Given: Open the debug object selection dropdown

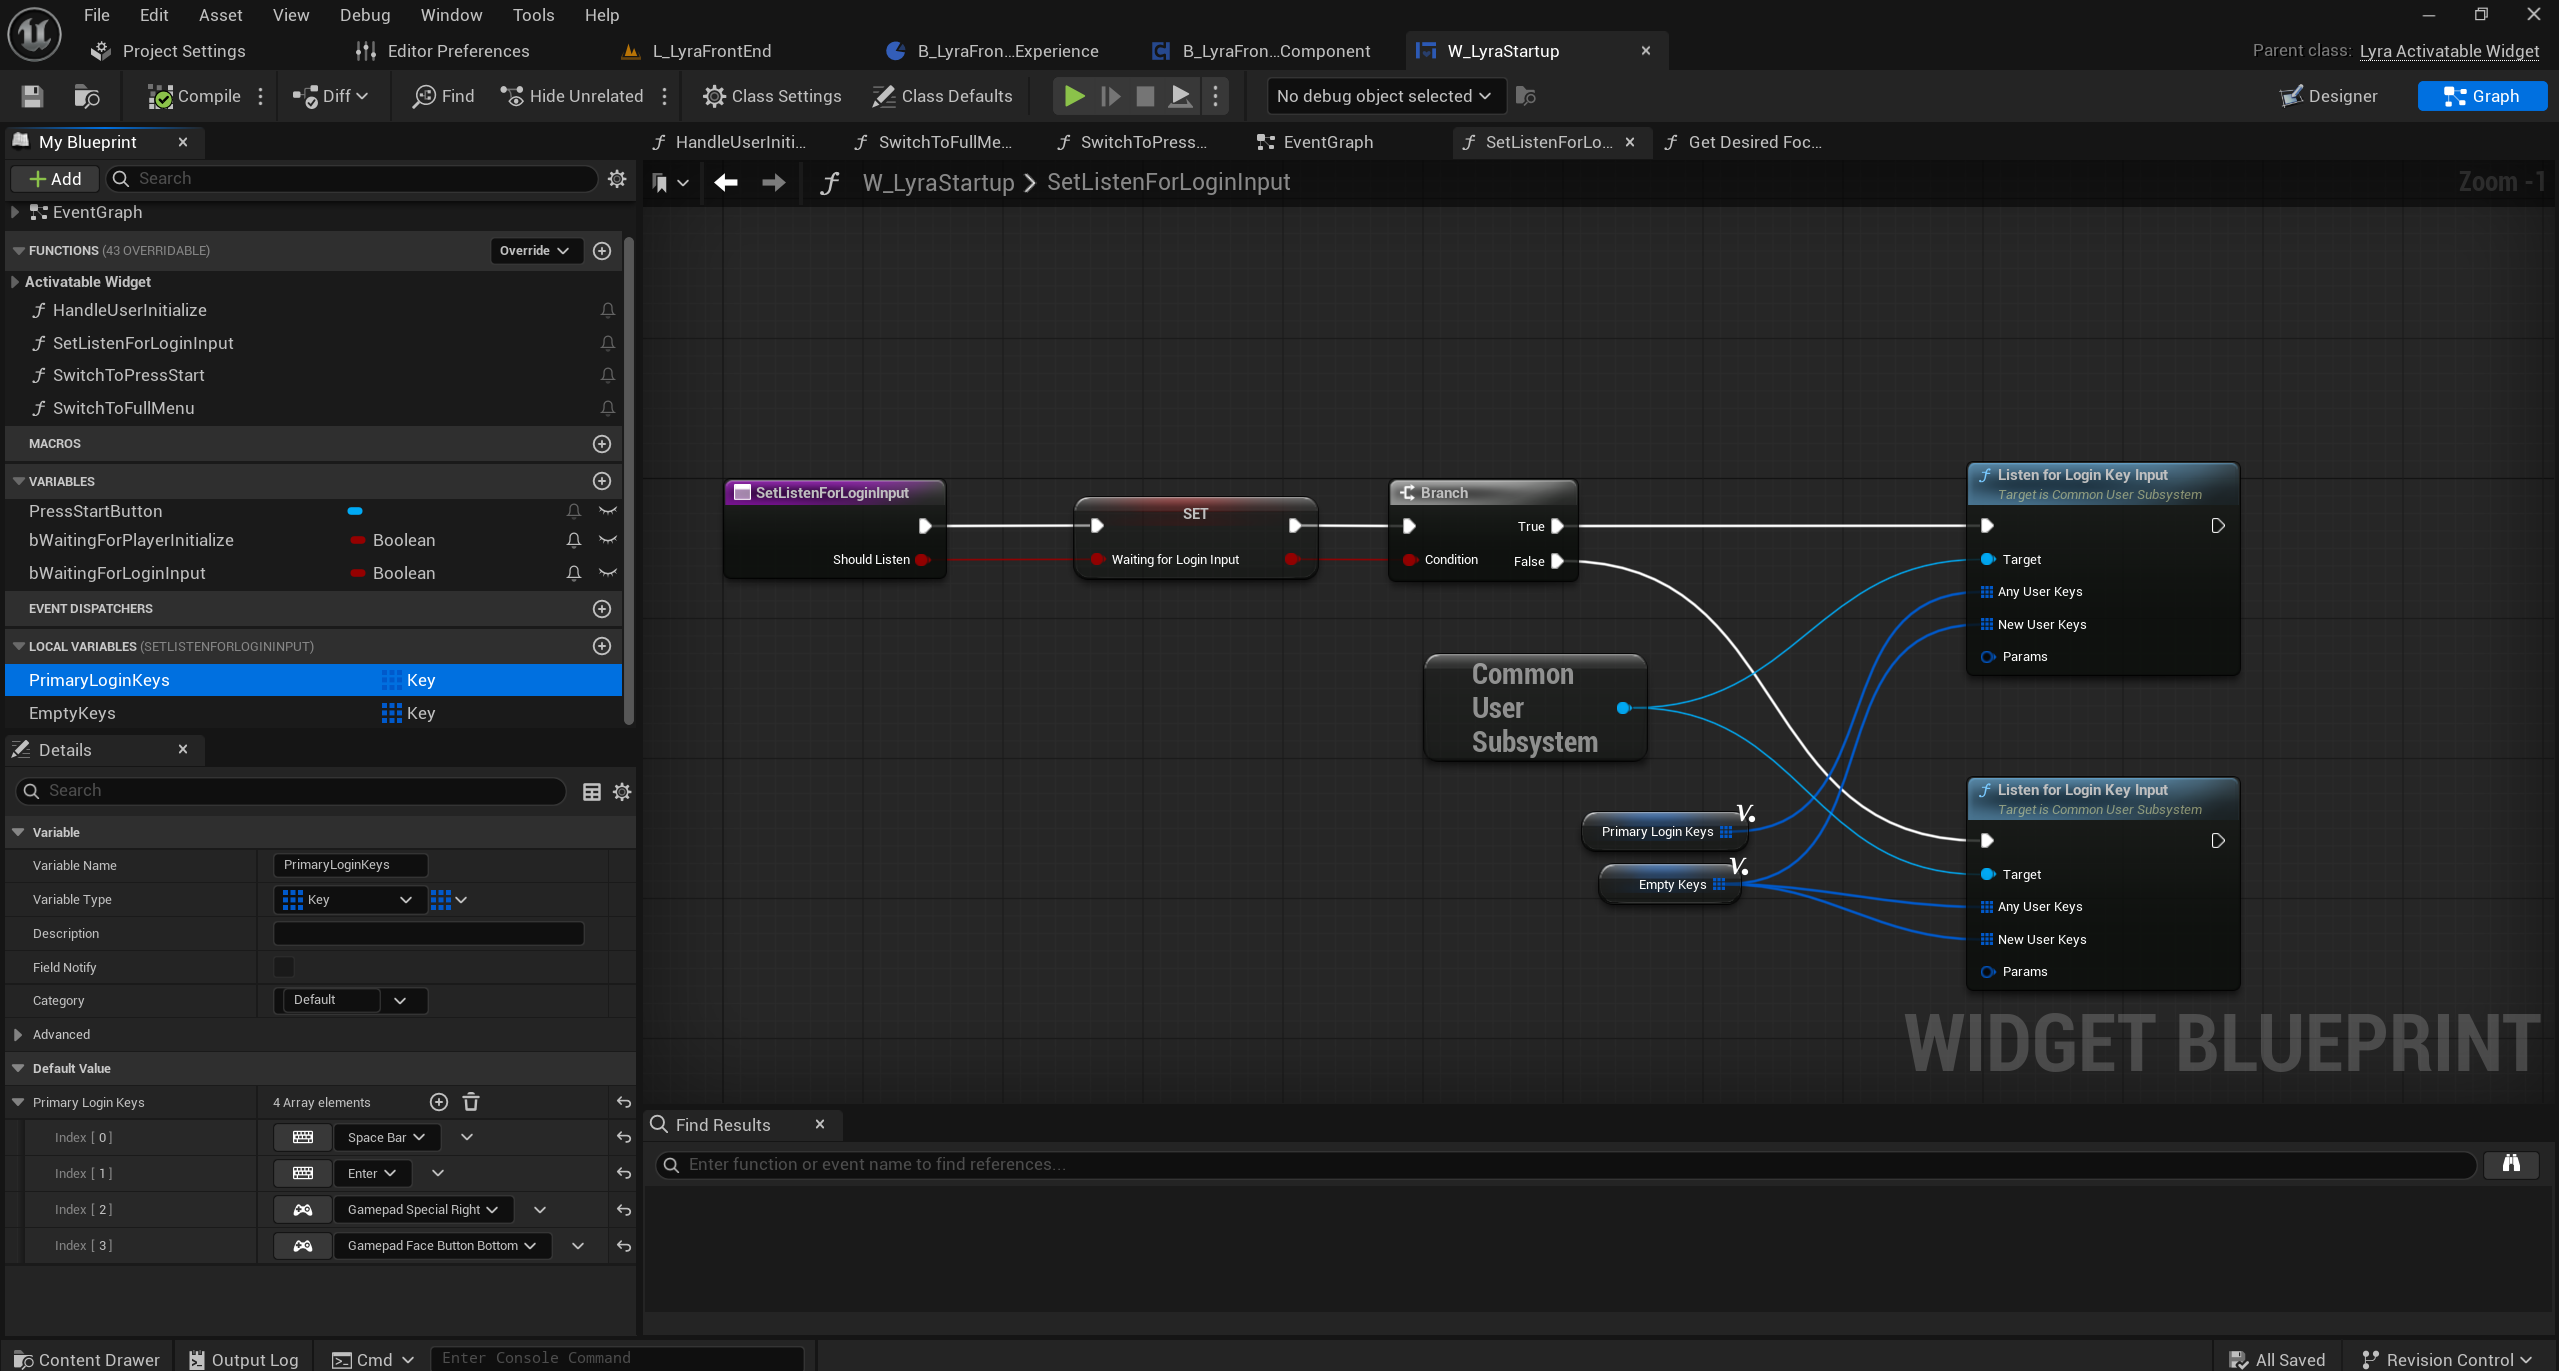Looking at the screenshot, I should click(x=1383, y=96).
